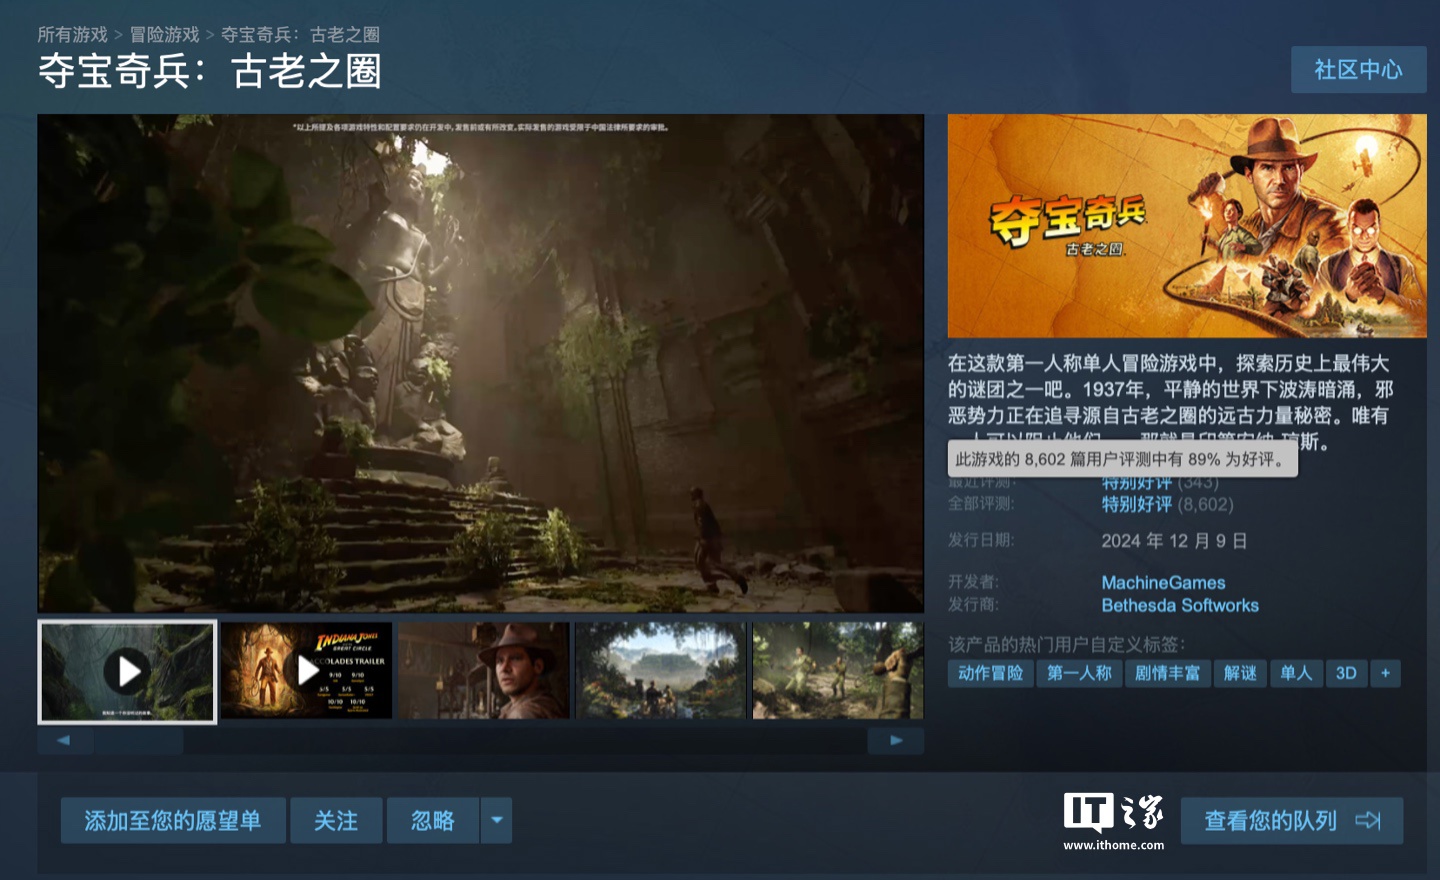This screenshot has height=880, width=1440.
Task: Click the game capsule cover image
Action: 1187,226
